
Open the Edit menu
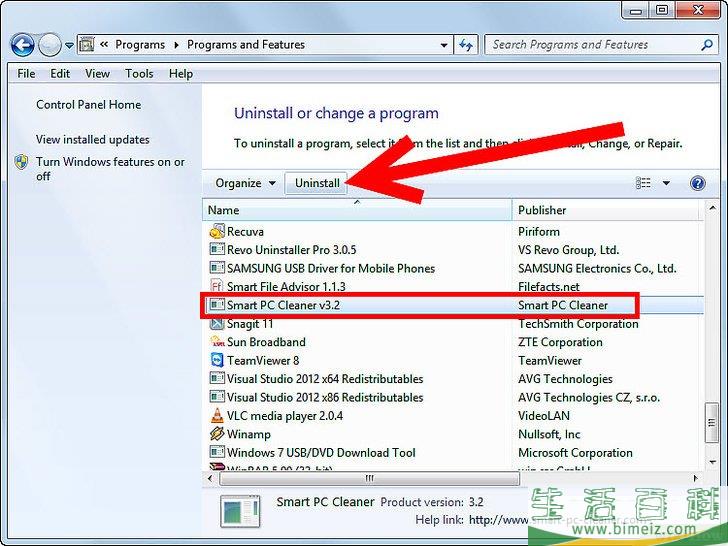(x=60, y=74)
